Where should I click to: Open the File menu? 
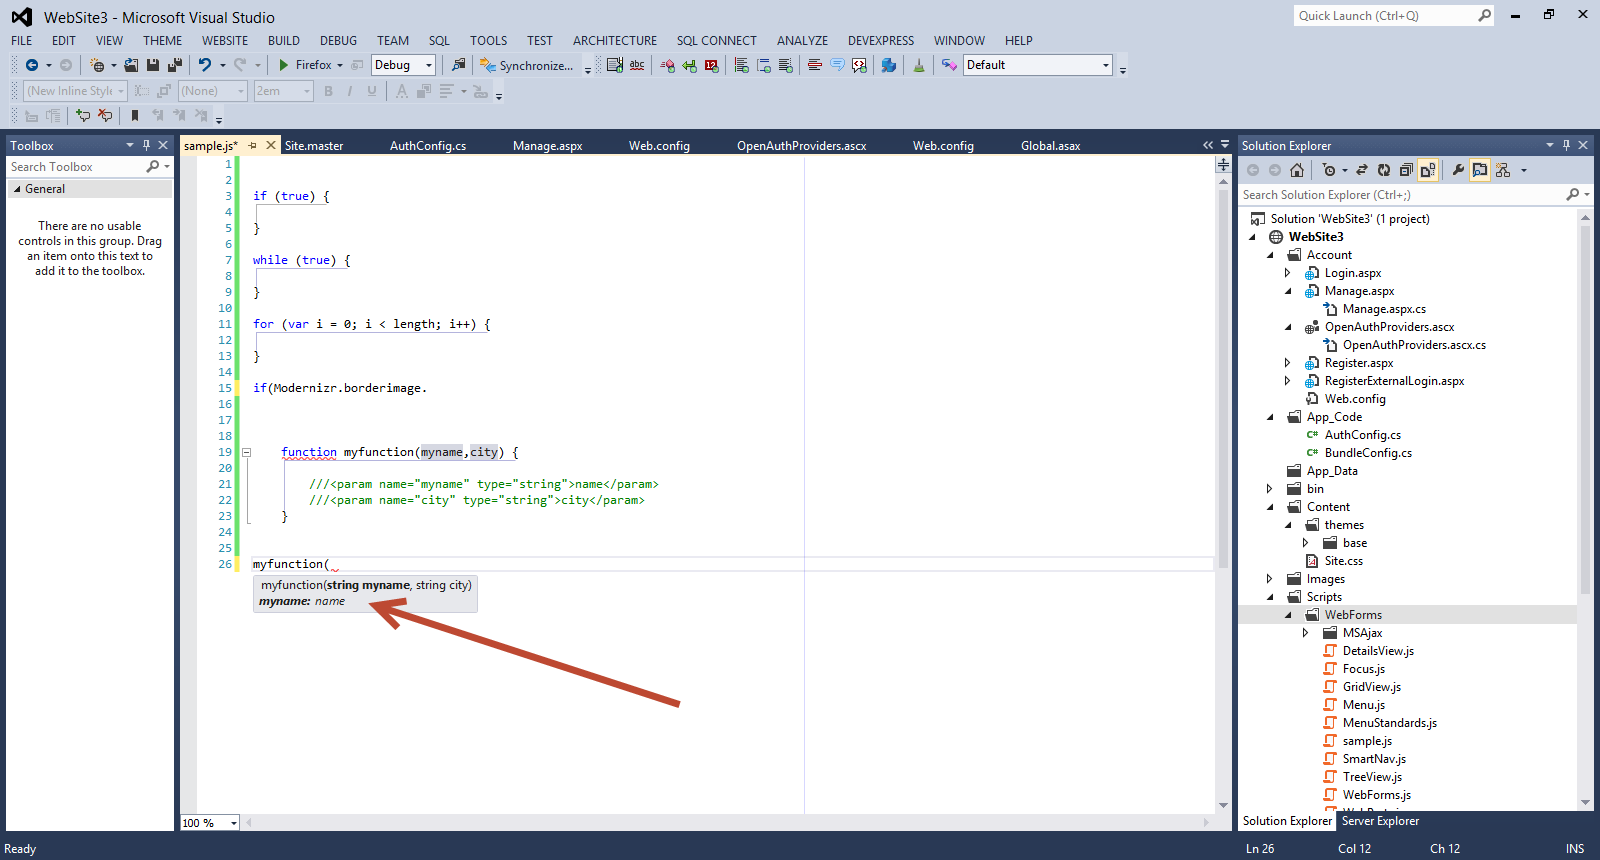point(22,41)
